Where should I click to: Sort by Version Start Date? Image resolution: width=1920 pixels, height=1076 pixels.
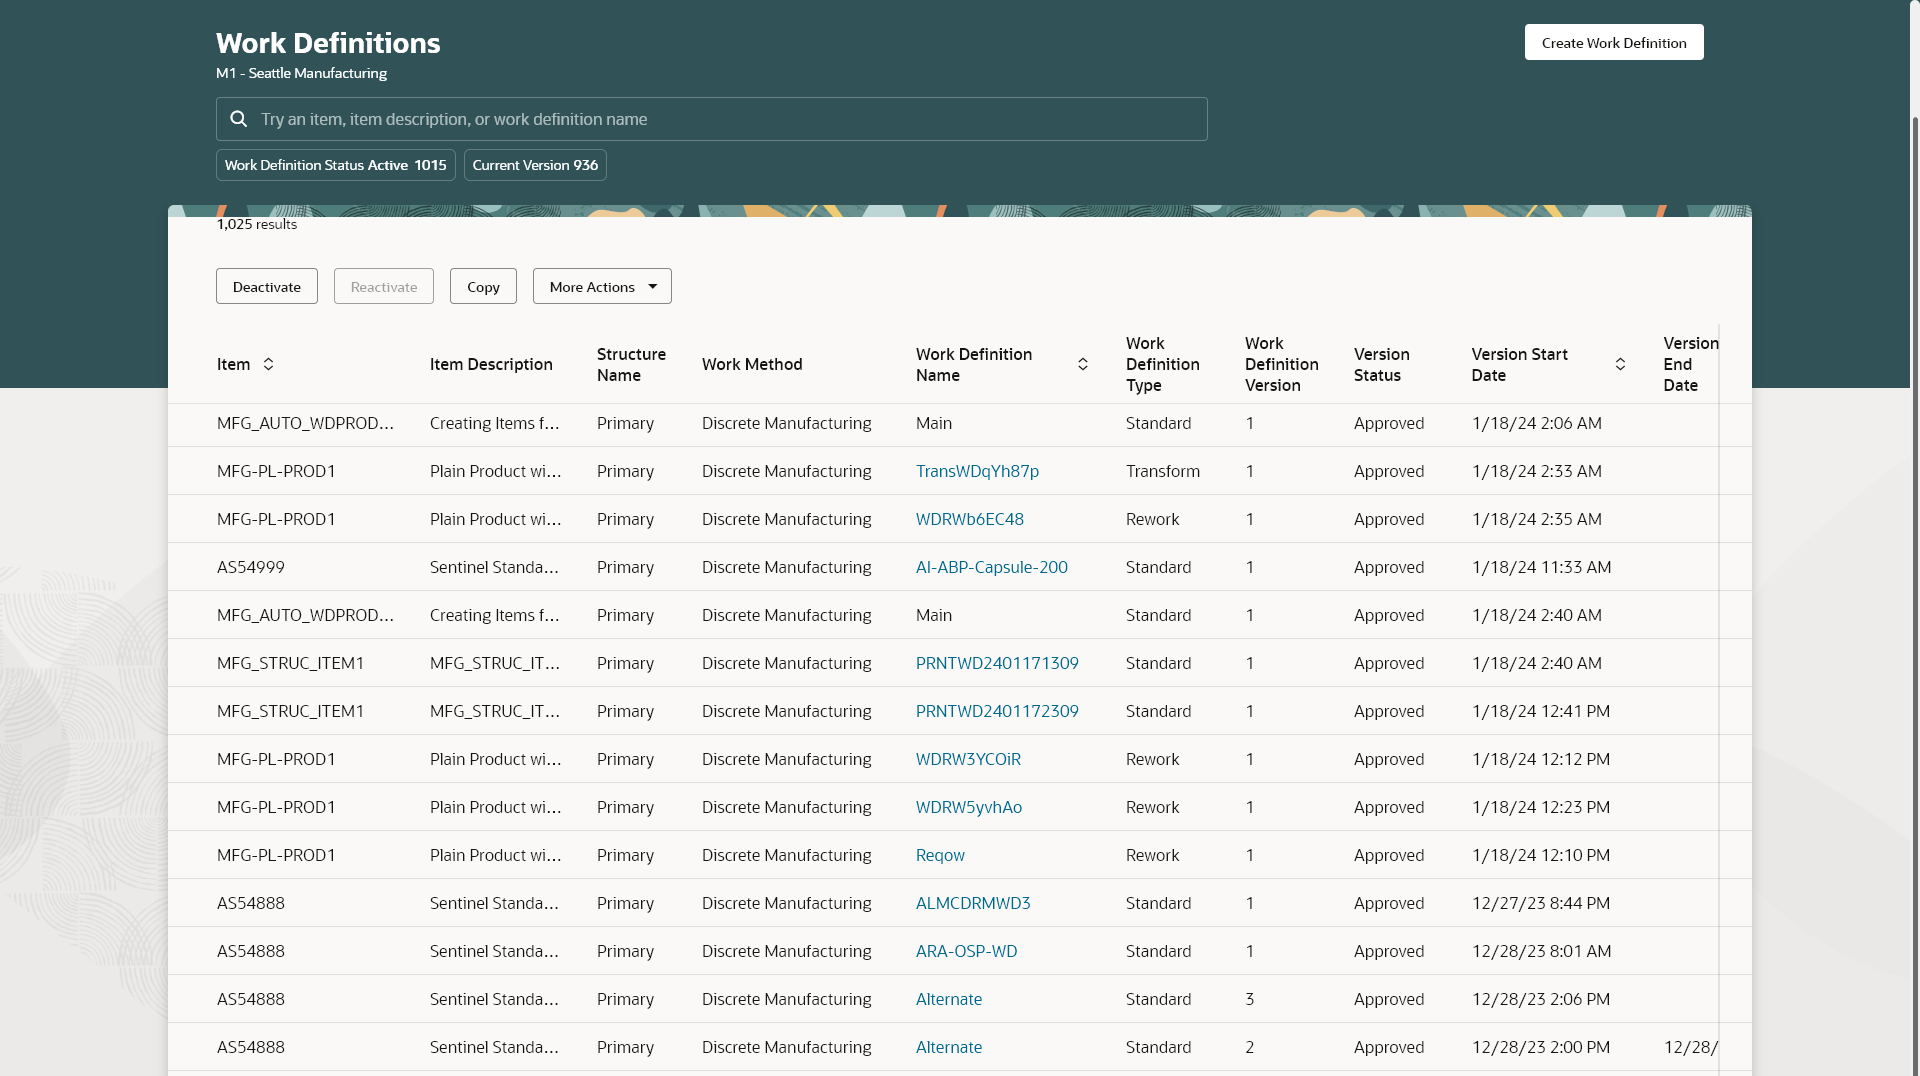(x=1620, y=364)
